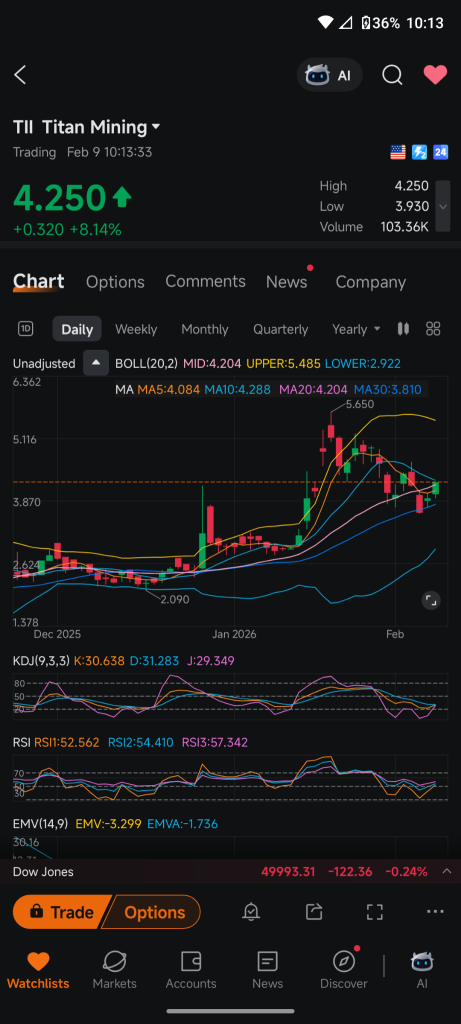The image size is (461, 1024).
Task: Switch to the Options tab
Action: pyautogui.click(x=115, y=282)
